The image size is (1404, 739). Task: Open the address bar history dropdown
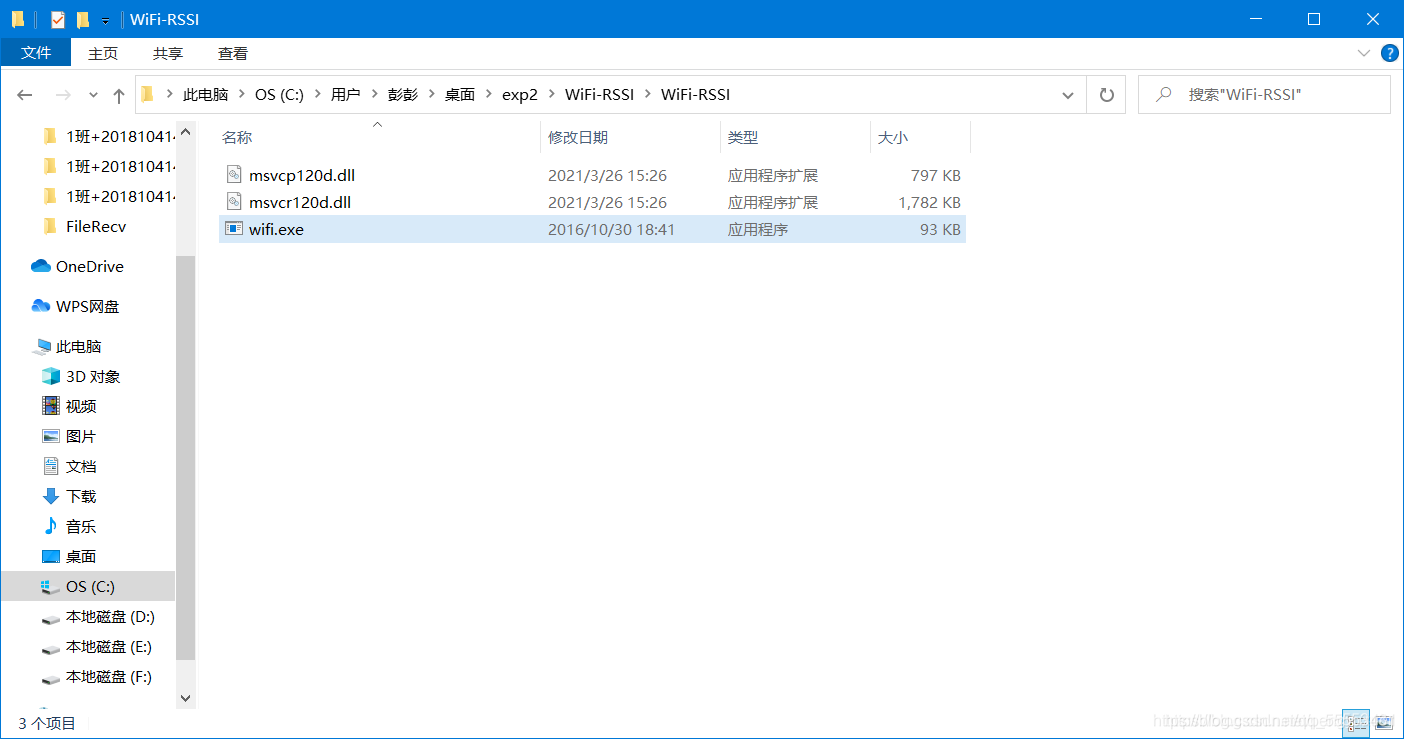(x=1068, y=95)
